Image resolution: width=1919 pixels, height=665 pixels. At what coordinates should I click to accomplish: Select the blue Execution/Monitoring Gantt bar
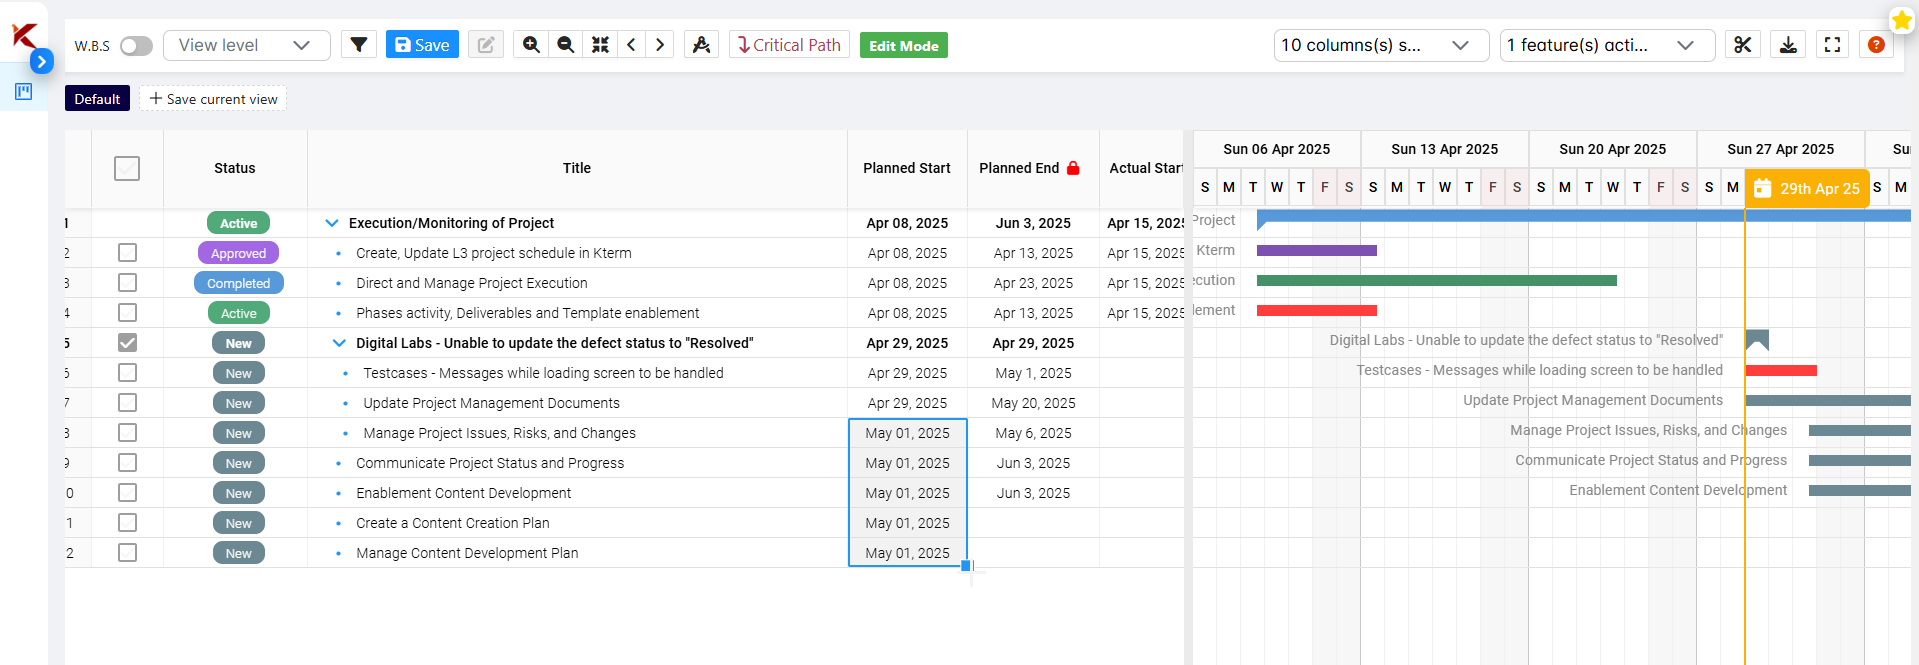(x=1584, y=216)
